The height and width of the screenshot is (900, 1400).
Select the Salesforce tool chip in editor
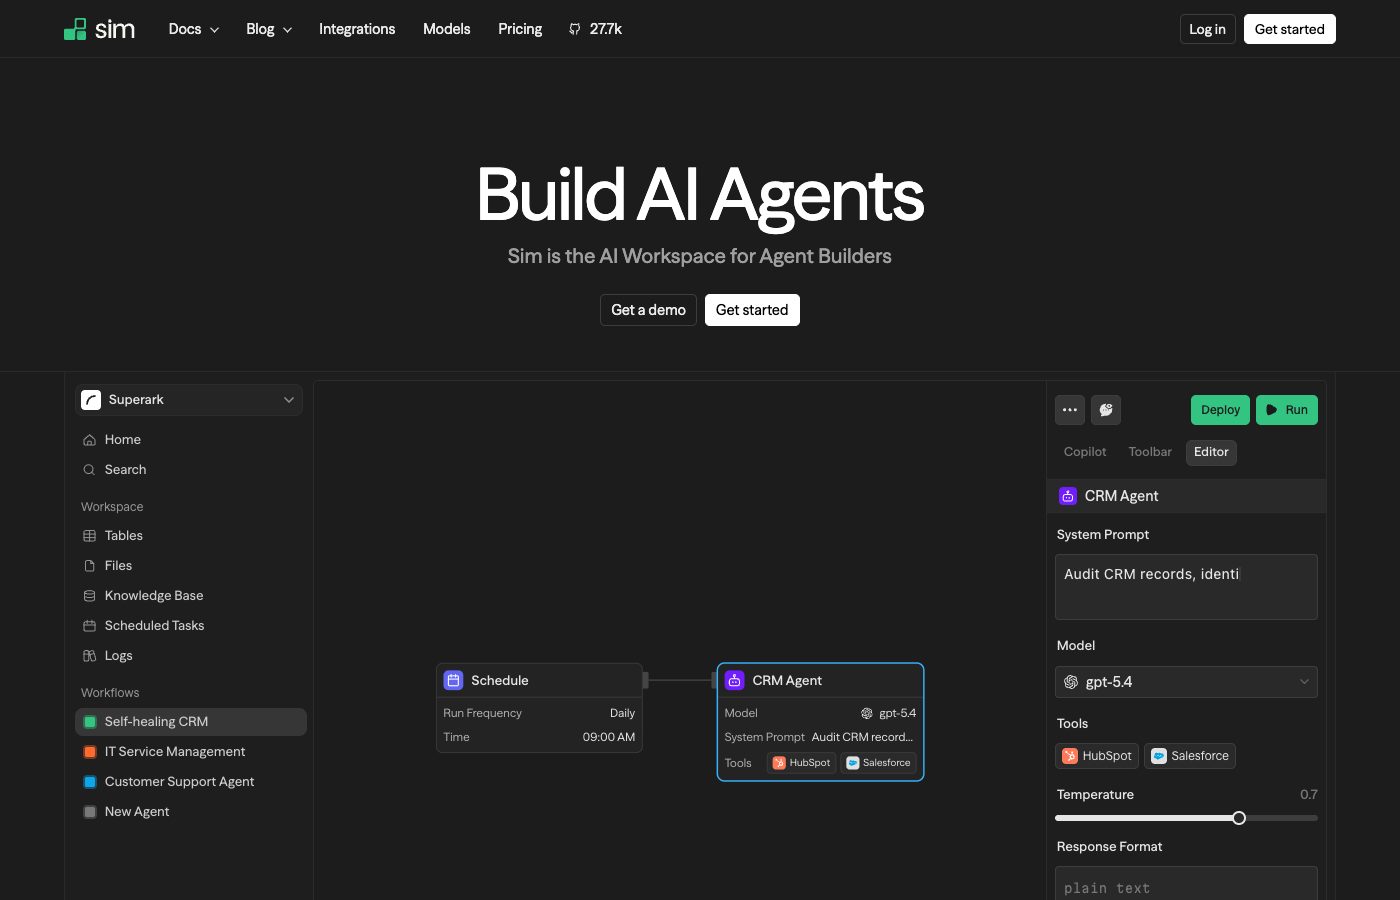click(1190, 756)
